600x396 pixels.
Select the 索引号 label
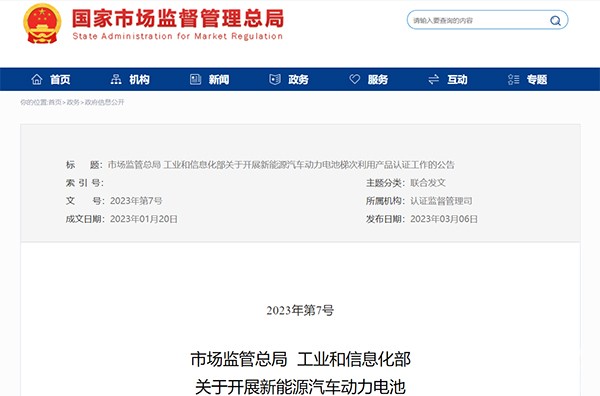(84, 183)
